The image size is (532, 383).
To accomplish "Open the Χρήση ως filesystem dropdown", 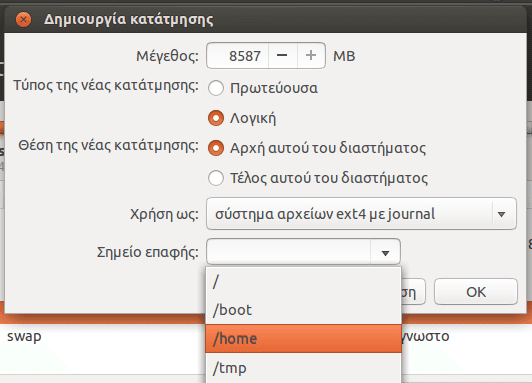I will coord(361,214).
